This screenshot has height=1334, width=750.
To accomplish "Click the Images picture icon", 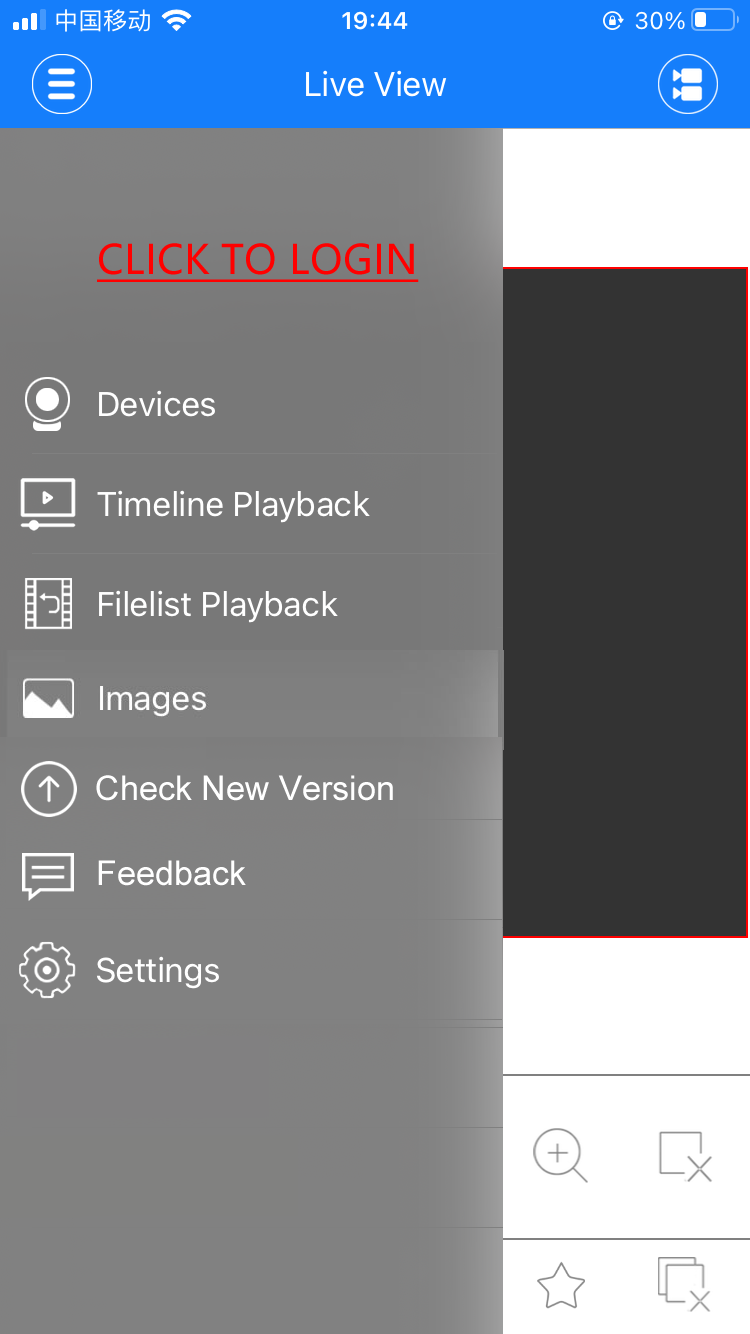I will [48, 698].
